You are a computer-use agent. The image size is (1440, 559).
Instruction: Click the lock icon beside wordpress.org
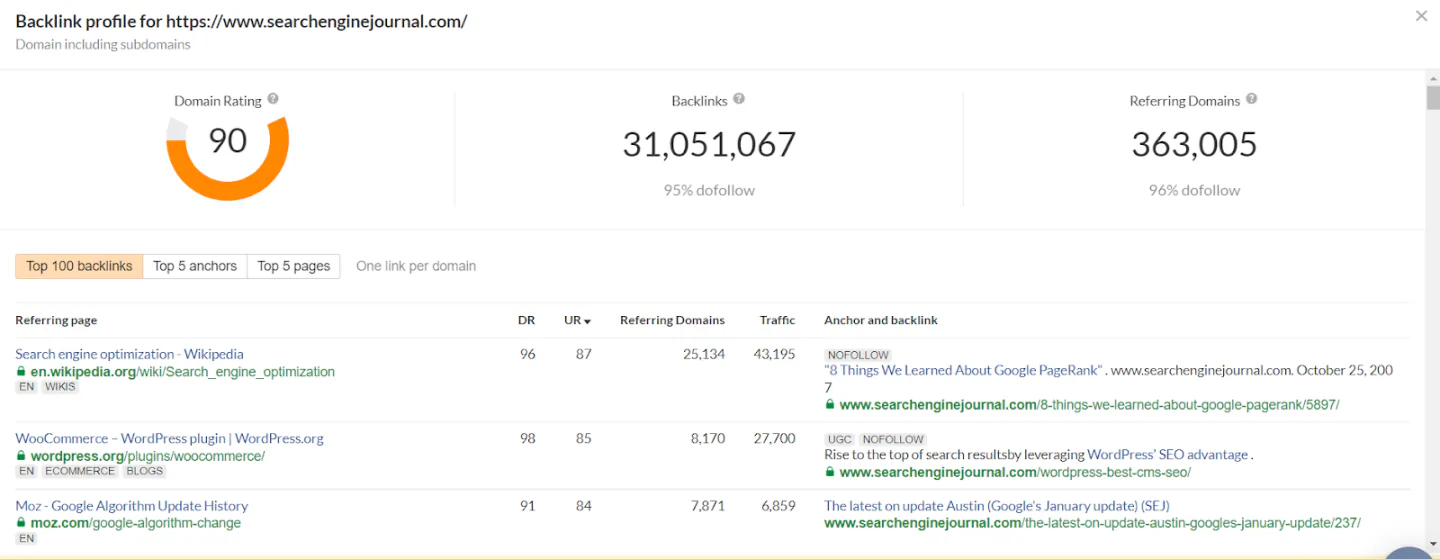coord(21,456)
